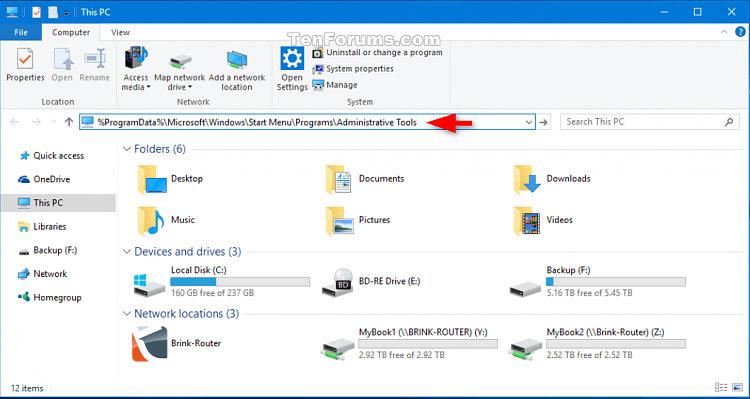
Task: Click the address bar path text
Action: pos(257,122)
